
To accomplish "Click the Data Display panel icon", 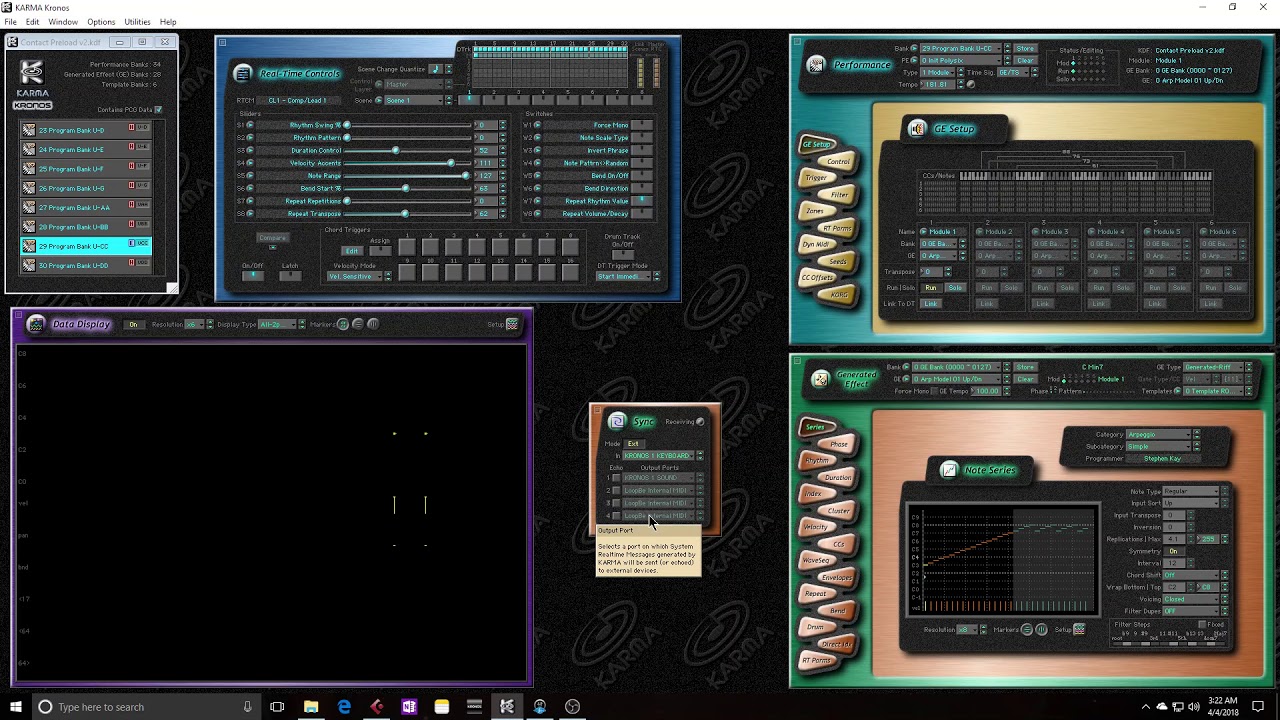I will [x=36, y=324].
